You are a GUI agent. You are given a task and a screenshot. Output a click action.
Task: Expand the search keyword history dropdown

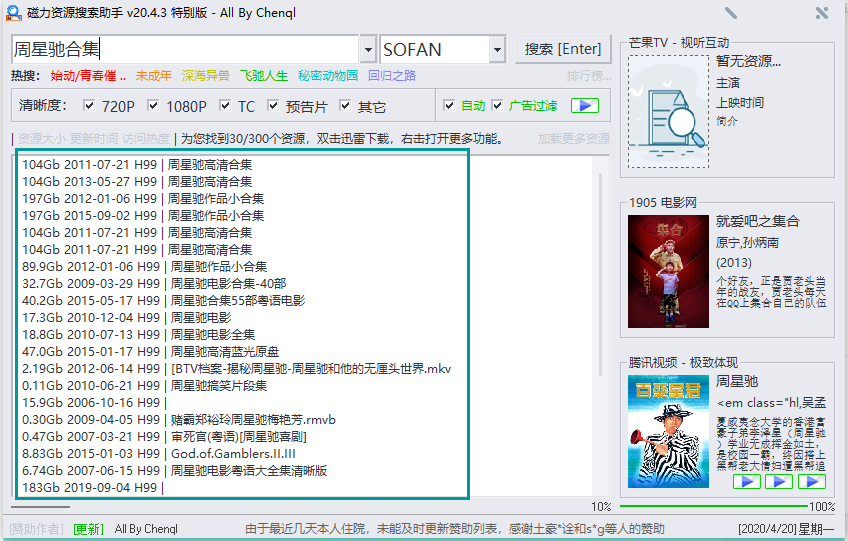coord(368,50)
